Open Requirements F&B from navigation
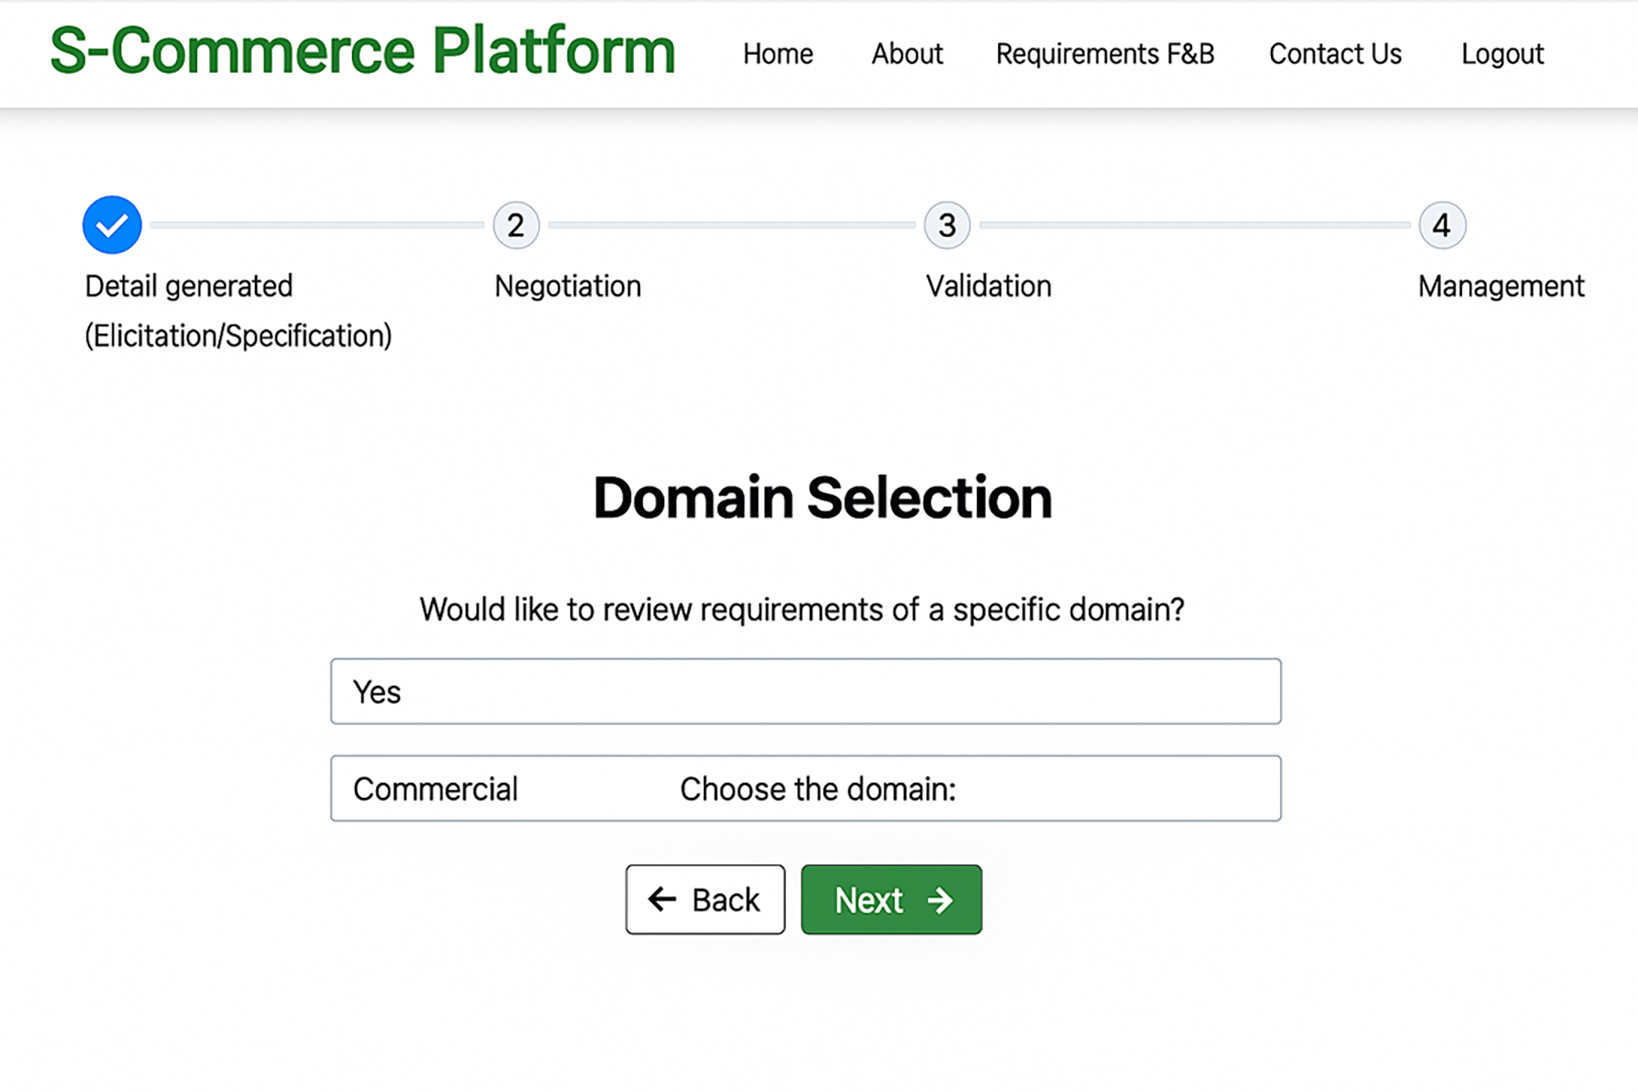Viewport: 1638px width, 1092px height. 1104,54
